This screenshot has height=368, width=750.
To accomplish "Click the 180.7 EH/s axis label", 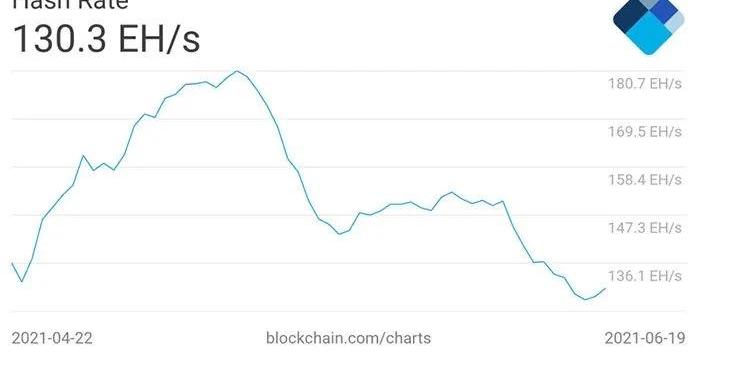I will click(645, 84).
